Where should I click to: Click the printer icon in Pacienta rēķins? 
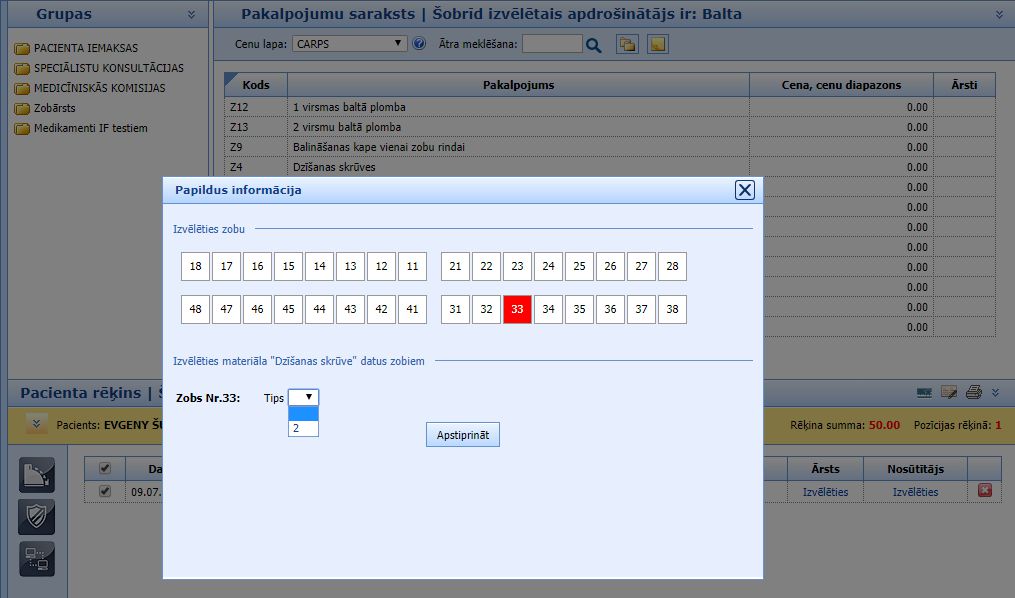click(973, 392)
